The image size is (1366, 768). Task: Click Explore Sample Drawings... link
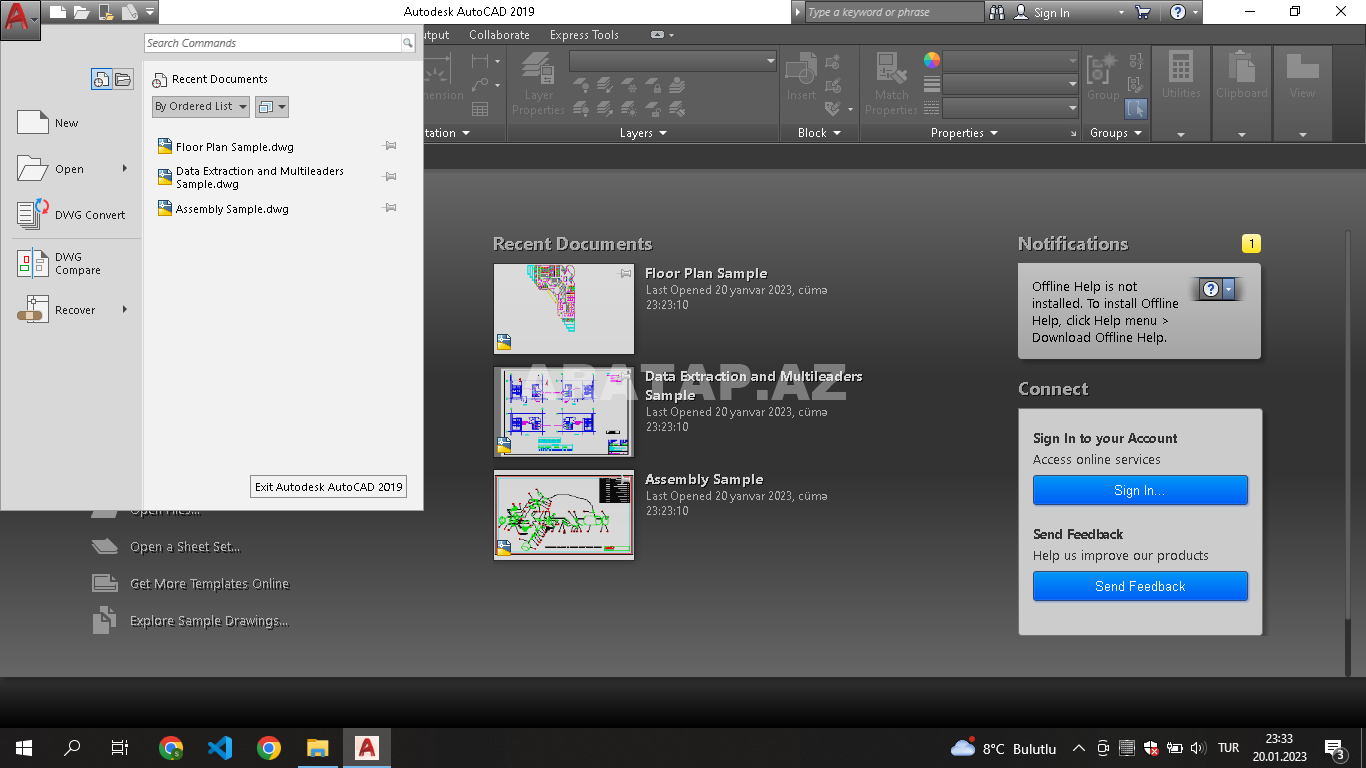click(209, 620)
